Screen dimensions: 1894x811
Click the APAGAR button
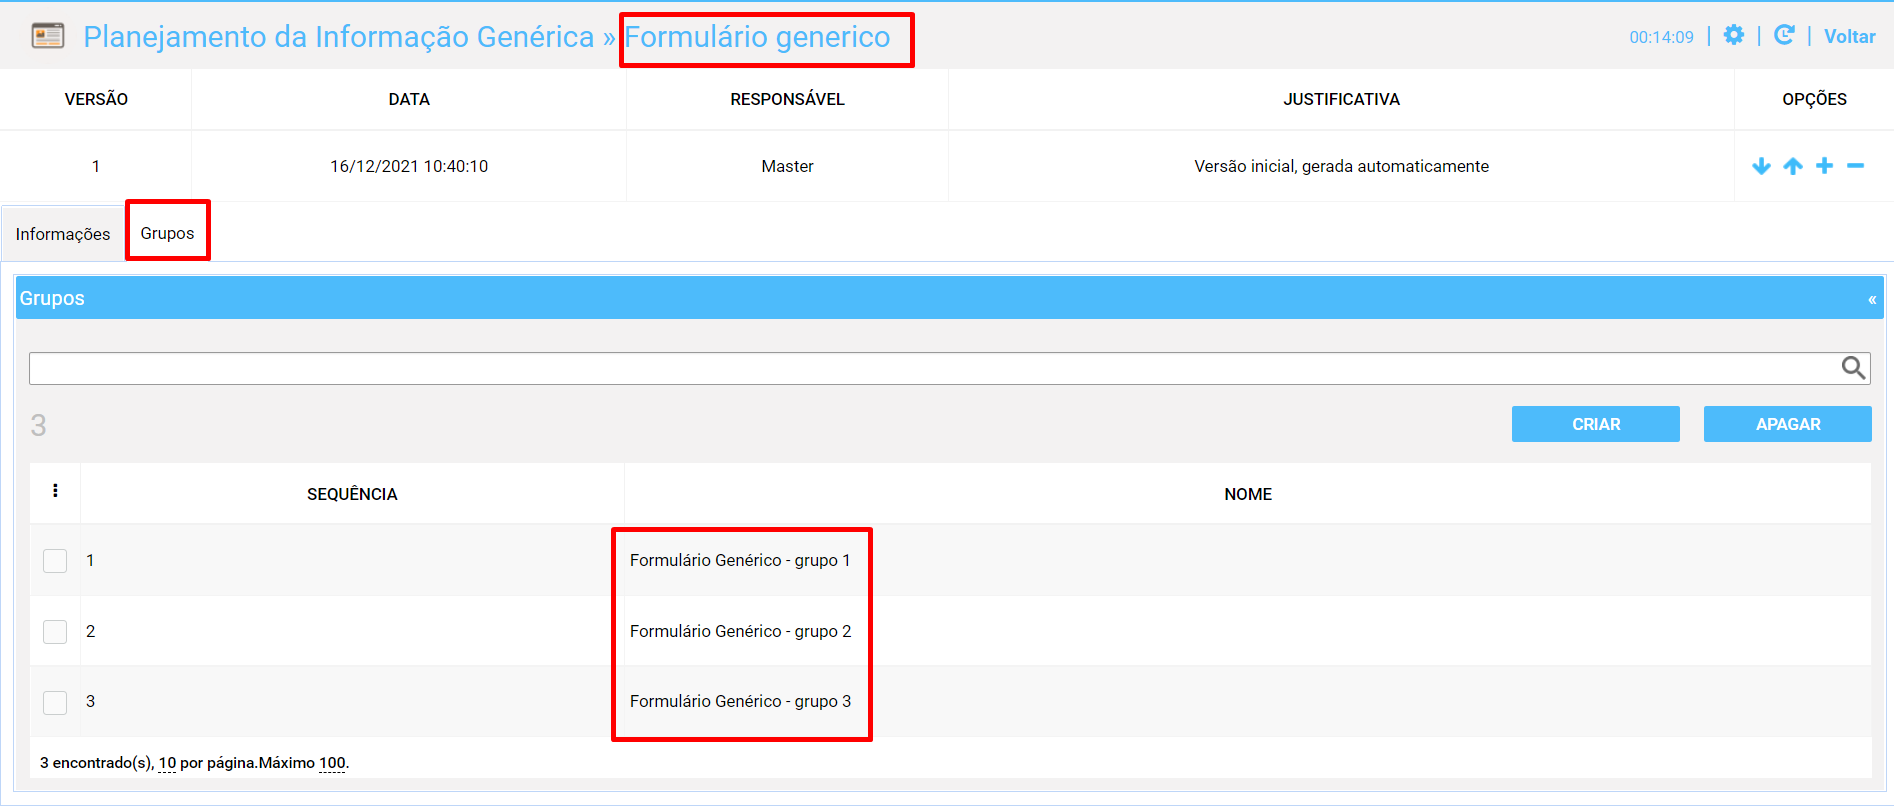pos(1788,424)
